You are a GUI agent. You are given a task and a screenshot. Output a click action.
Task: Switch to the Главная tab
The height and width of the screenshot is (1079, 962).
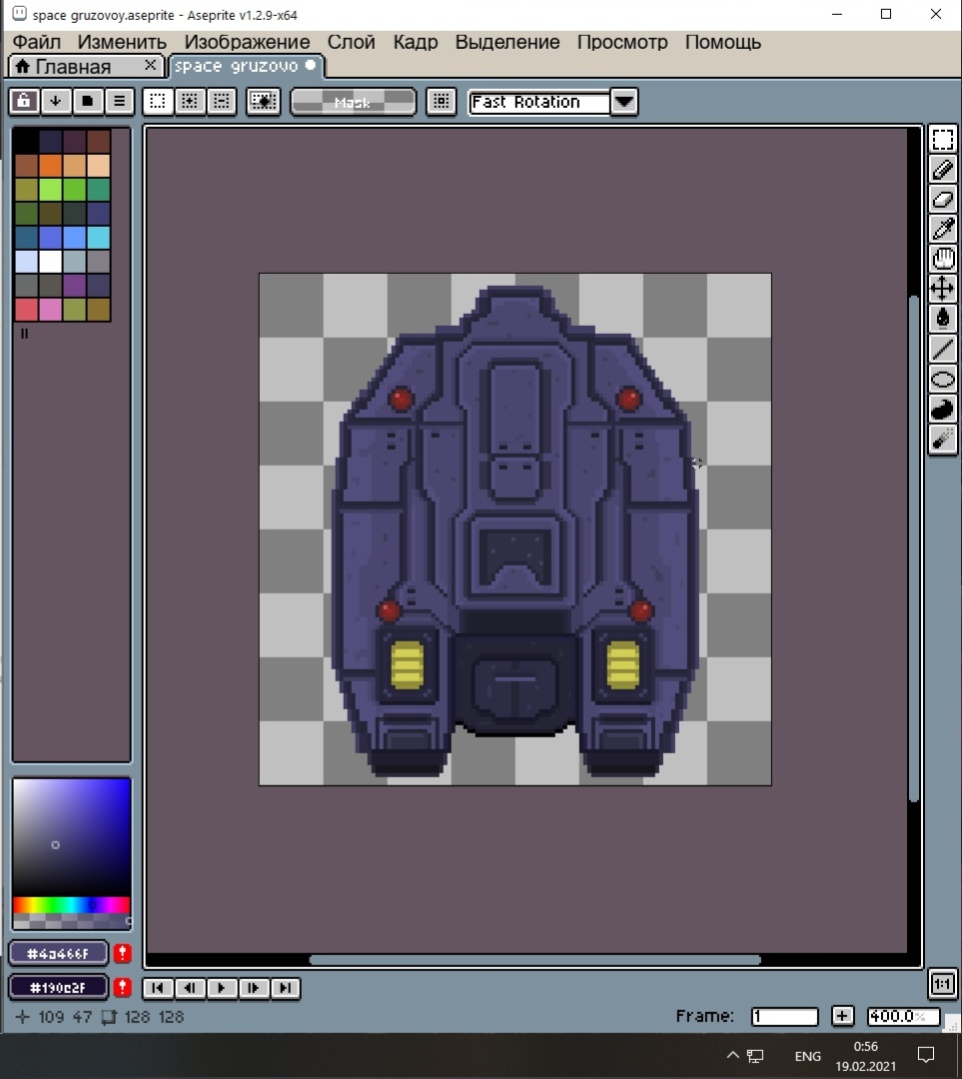73,66
